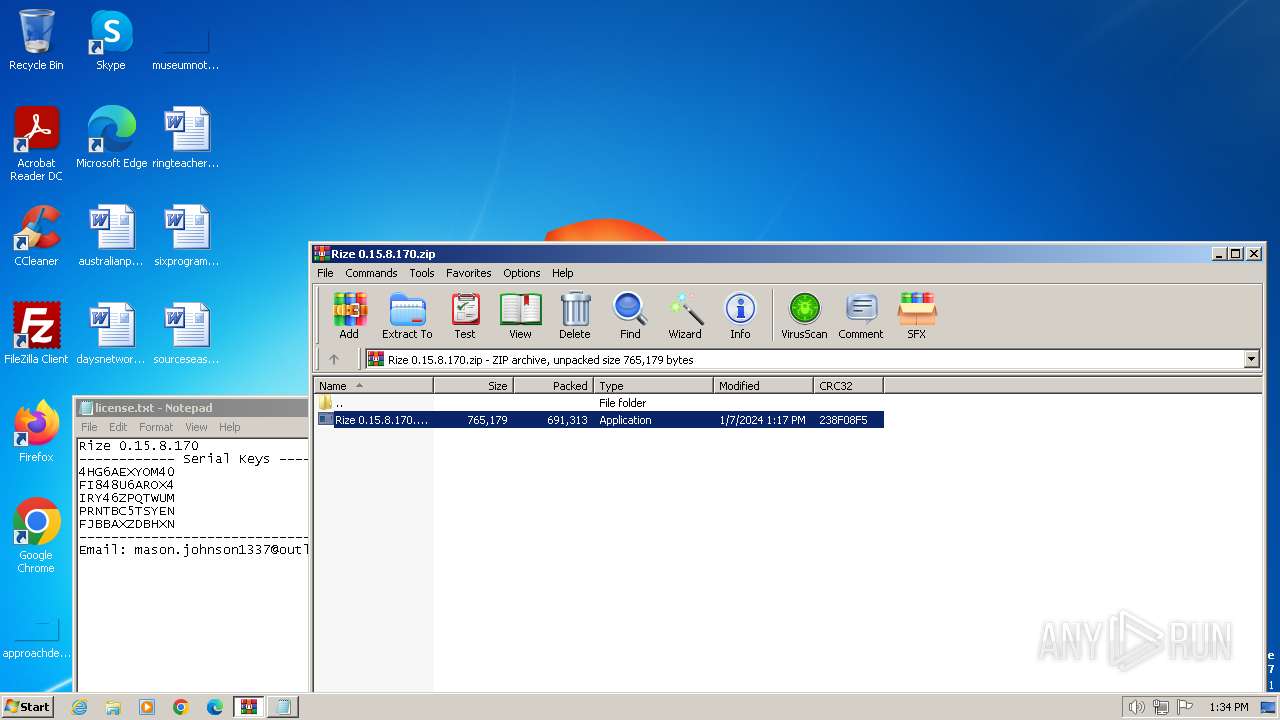Open the Favorites menu

pos(468,273)
